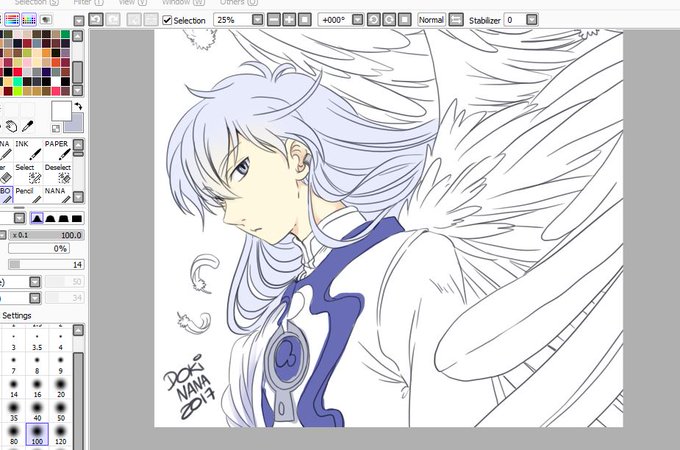Screen dimensions: 680x450
Task: Open the rotation angle dropdown
Action: coord(357,20)
